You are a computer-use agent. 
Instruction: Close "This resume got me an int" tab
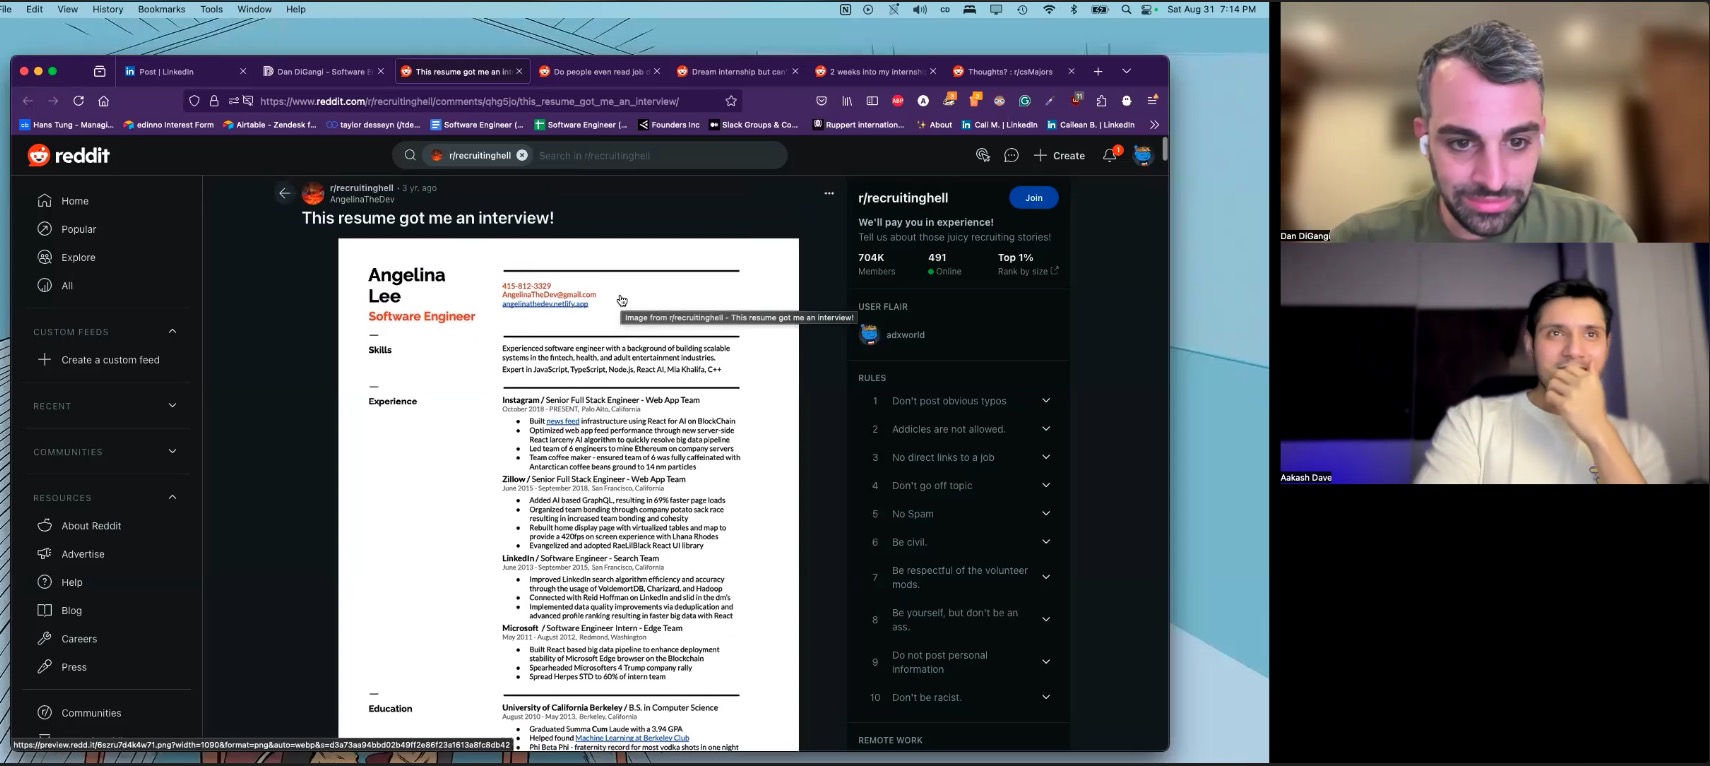tap(518, 72)
